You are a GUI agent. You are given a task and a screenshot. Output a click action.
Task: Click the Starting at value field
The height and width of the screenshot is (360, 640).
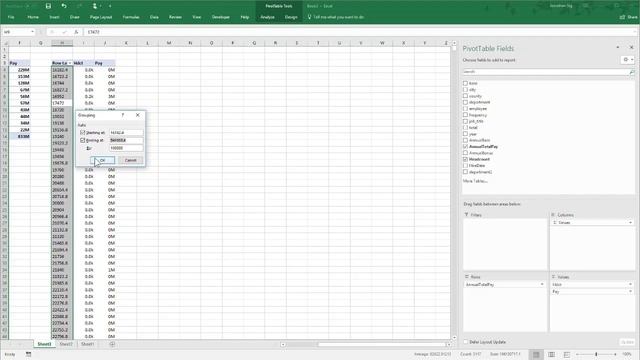(x=126, y=133)
